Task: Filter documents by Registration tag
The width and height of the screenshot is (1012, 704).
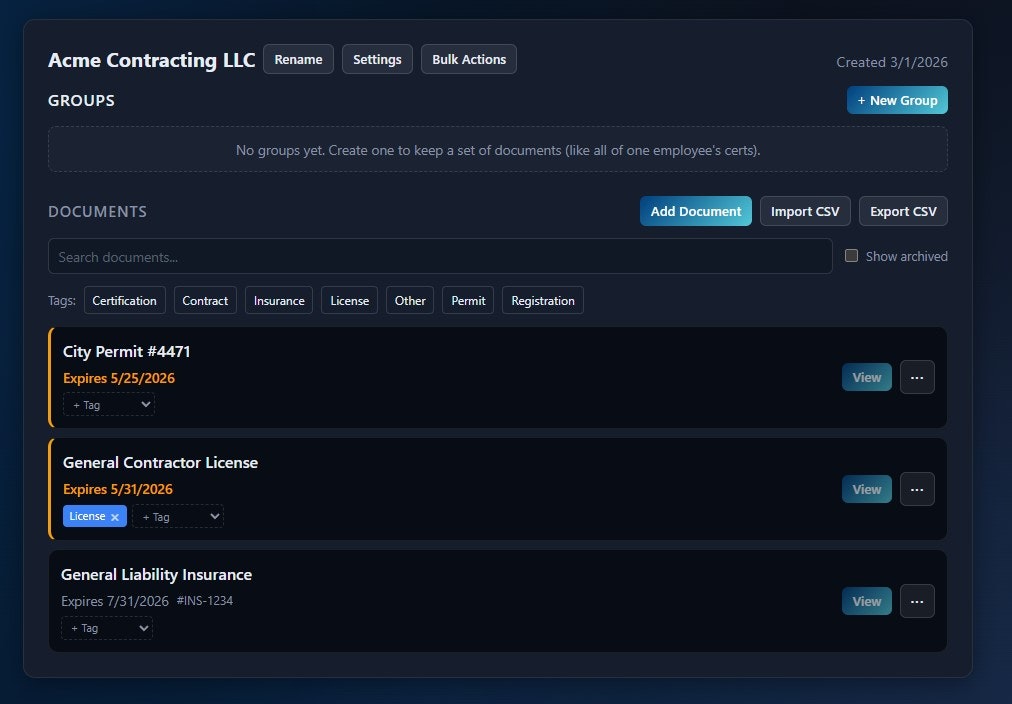Action: pos(543,301)
